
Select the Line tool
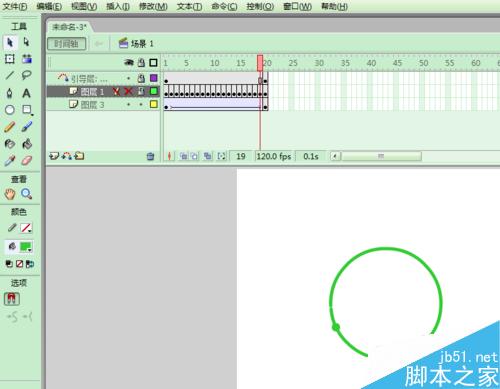(x=10, y=75)
